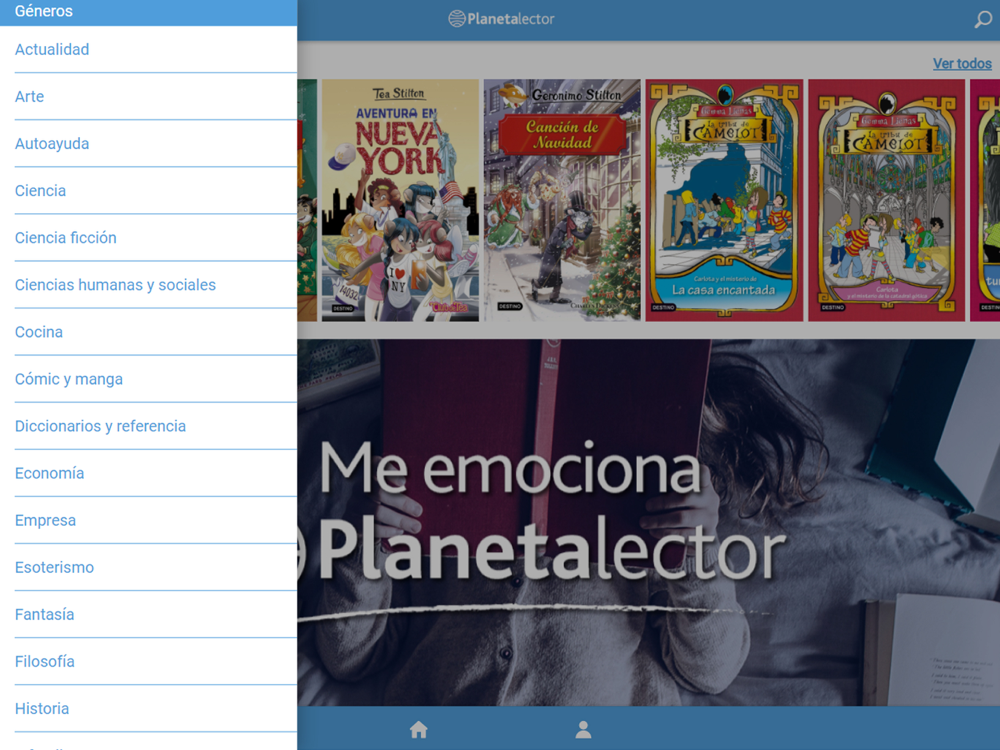Select the Arte genre
The image size is (1000, 750).
point(149,96)
